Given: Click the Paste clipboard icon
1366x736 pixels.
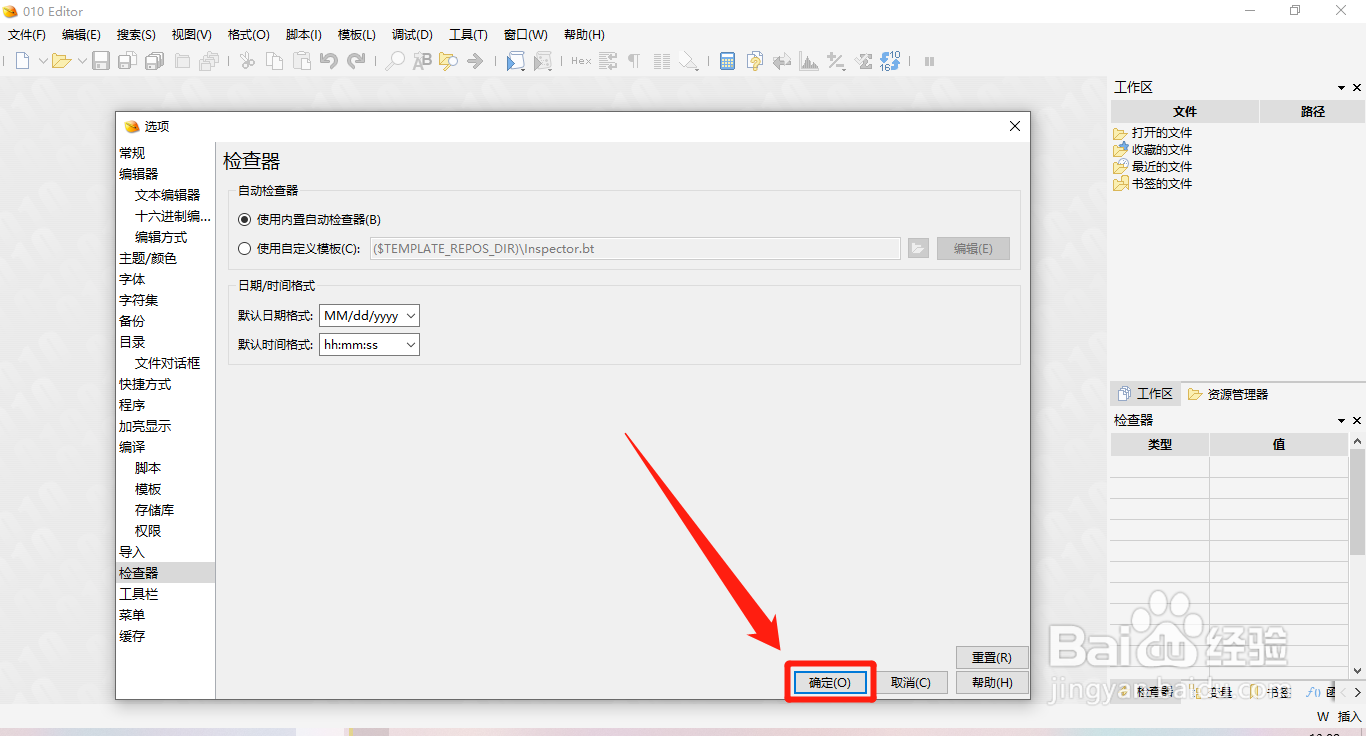Looking at the screenshot, I should coord(301,61).
